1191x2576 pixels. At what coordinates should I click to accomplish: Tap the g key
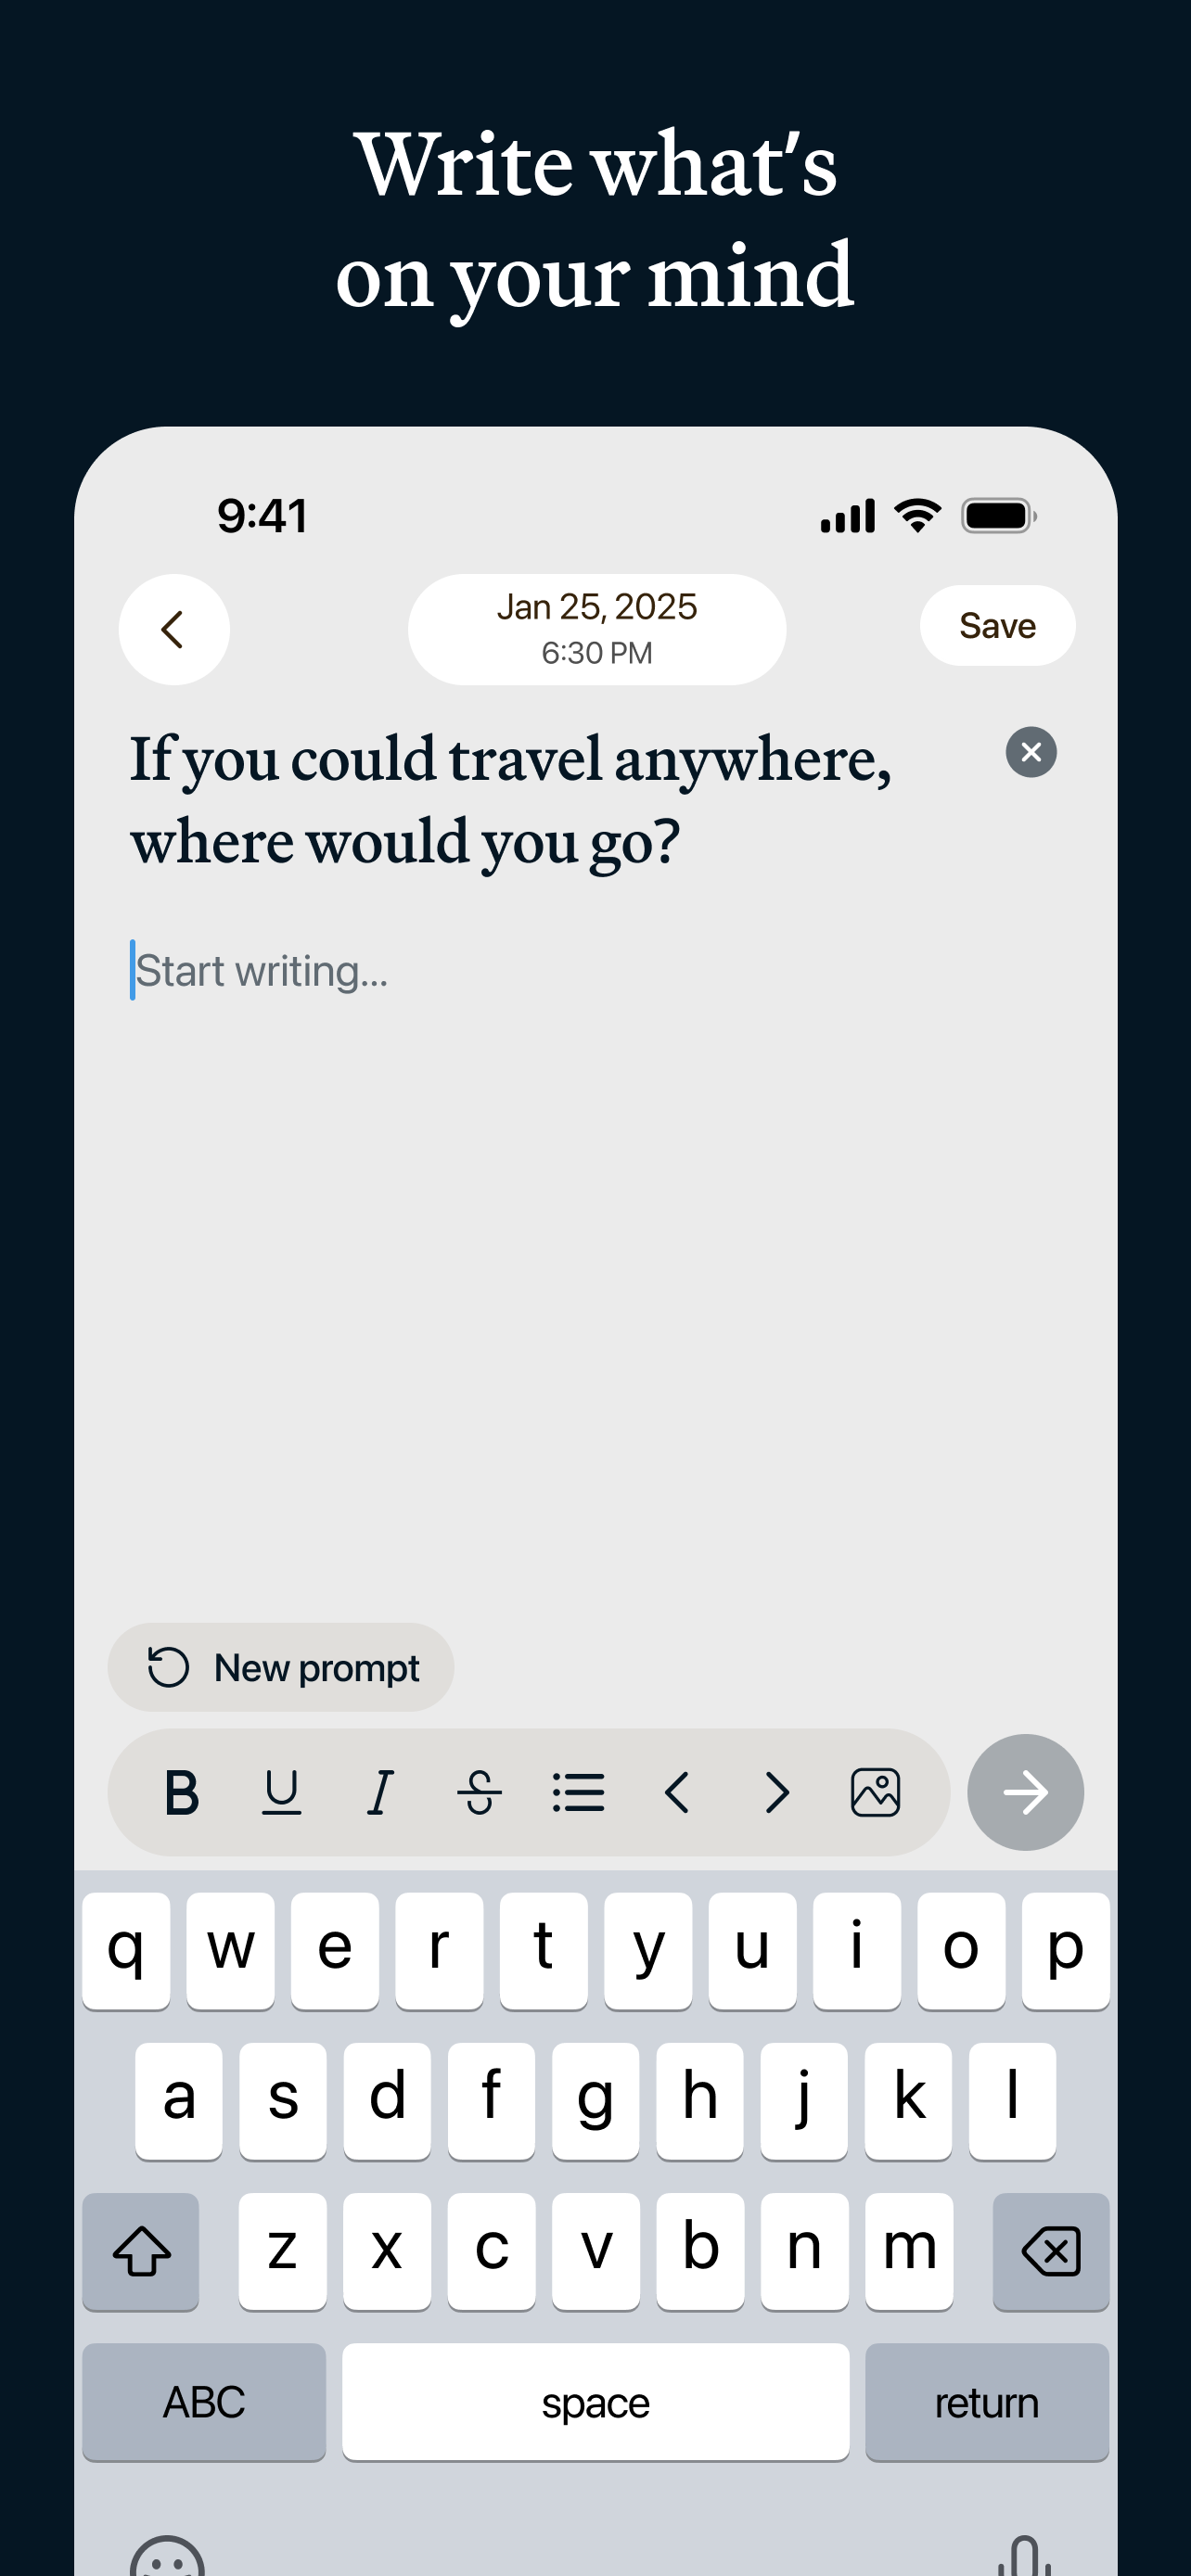coord(595,2100)
